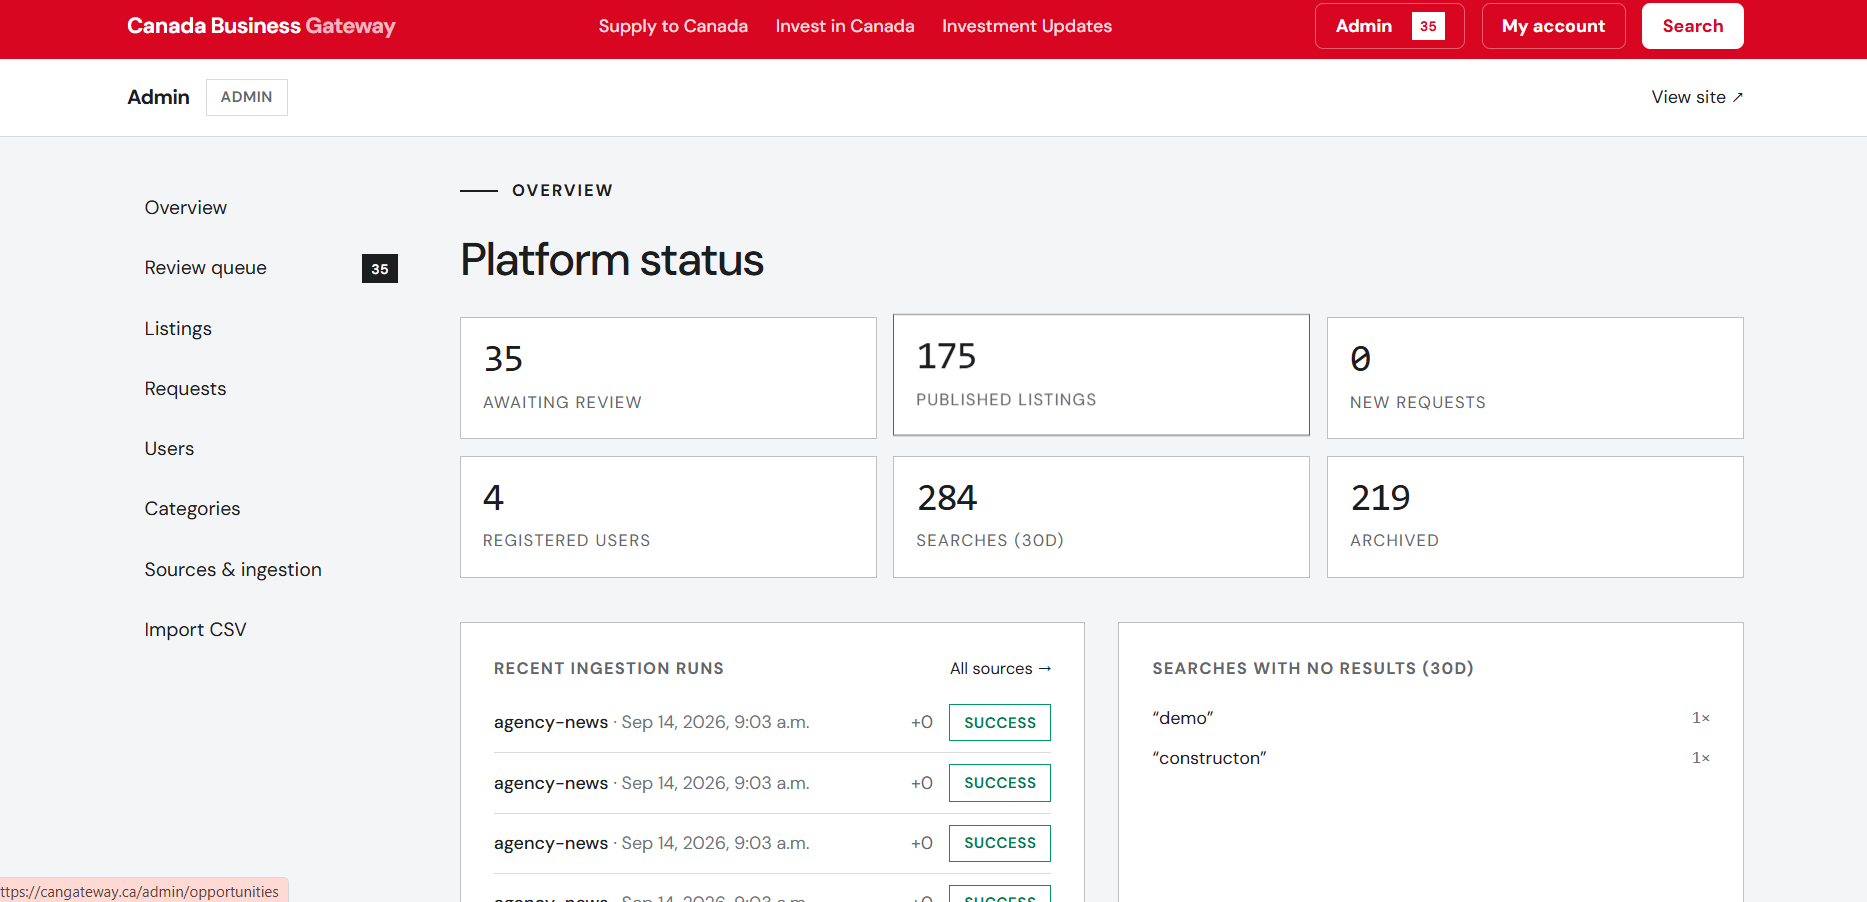Image resolution: width=1867 pixels, height=902 pixels.
Task: Go to Requests section
Action: [x=185, y=389]
